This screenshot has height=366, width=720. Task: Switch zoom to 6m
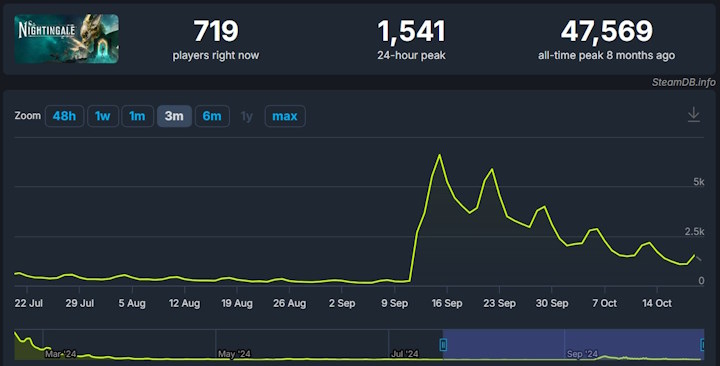[x=212, y=116]
